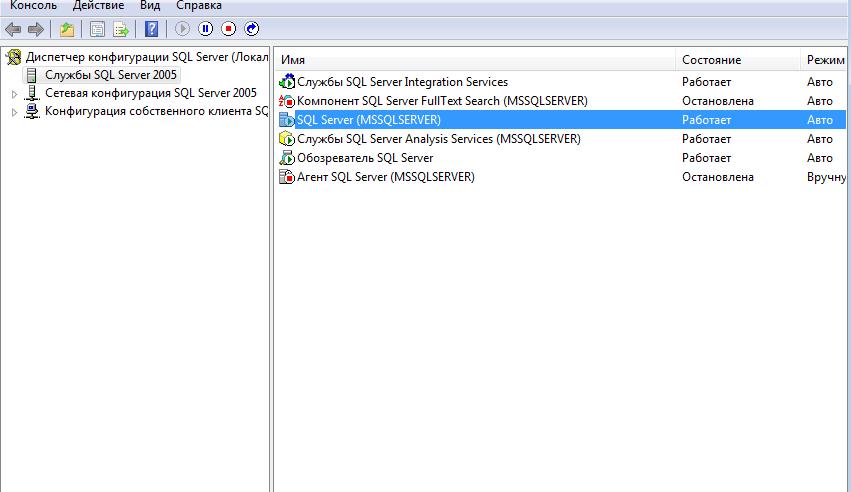This screenshot has width=851, height=492.
Task: Click the FullText Search stopped service icon
Action: pos(287,101)
